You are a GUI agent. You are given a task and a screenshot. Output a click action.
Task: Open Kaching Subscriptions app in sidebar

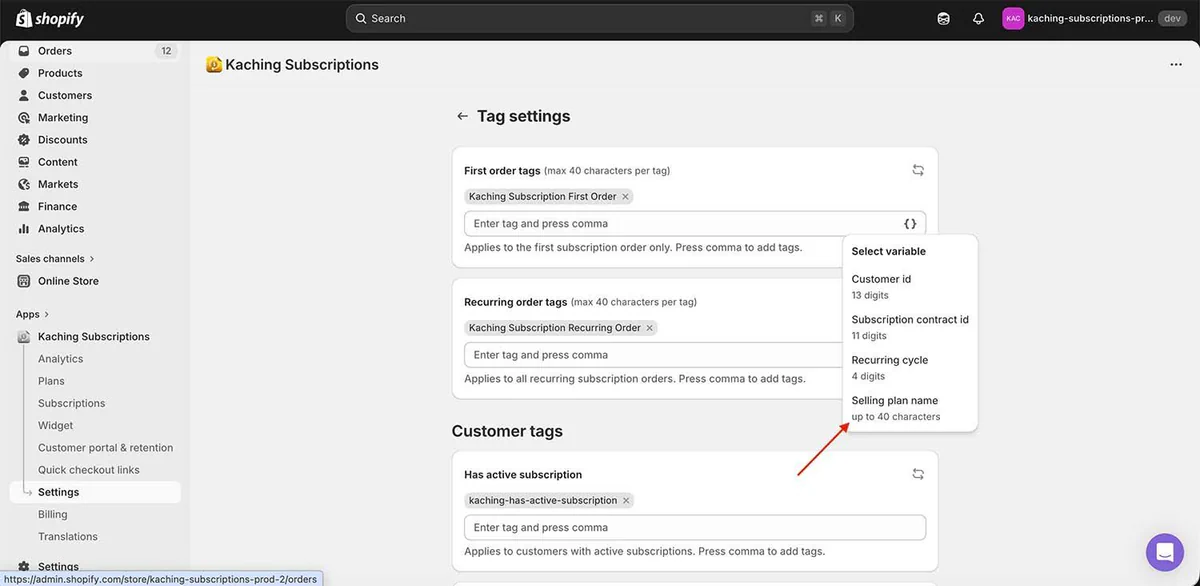click(x=95, y=337)
